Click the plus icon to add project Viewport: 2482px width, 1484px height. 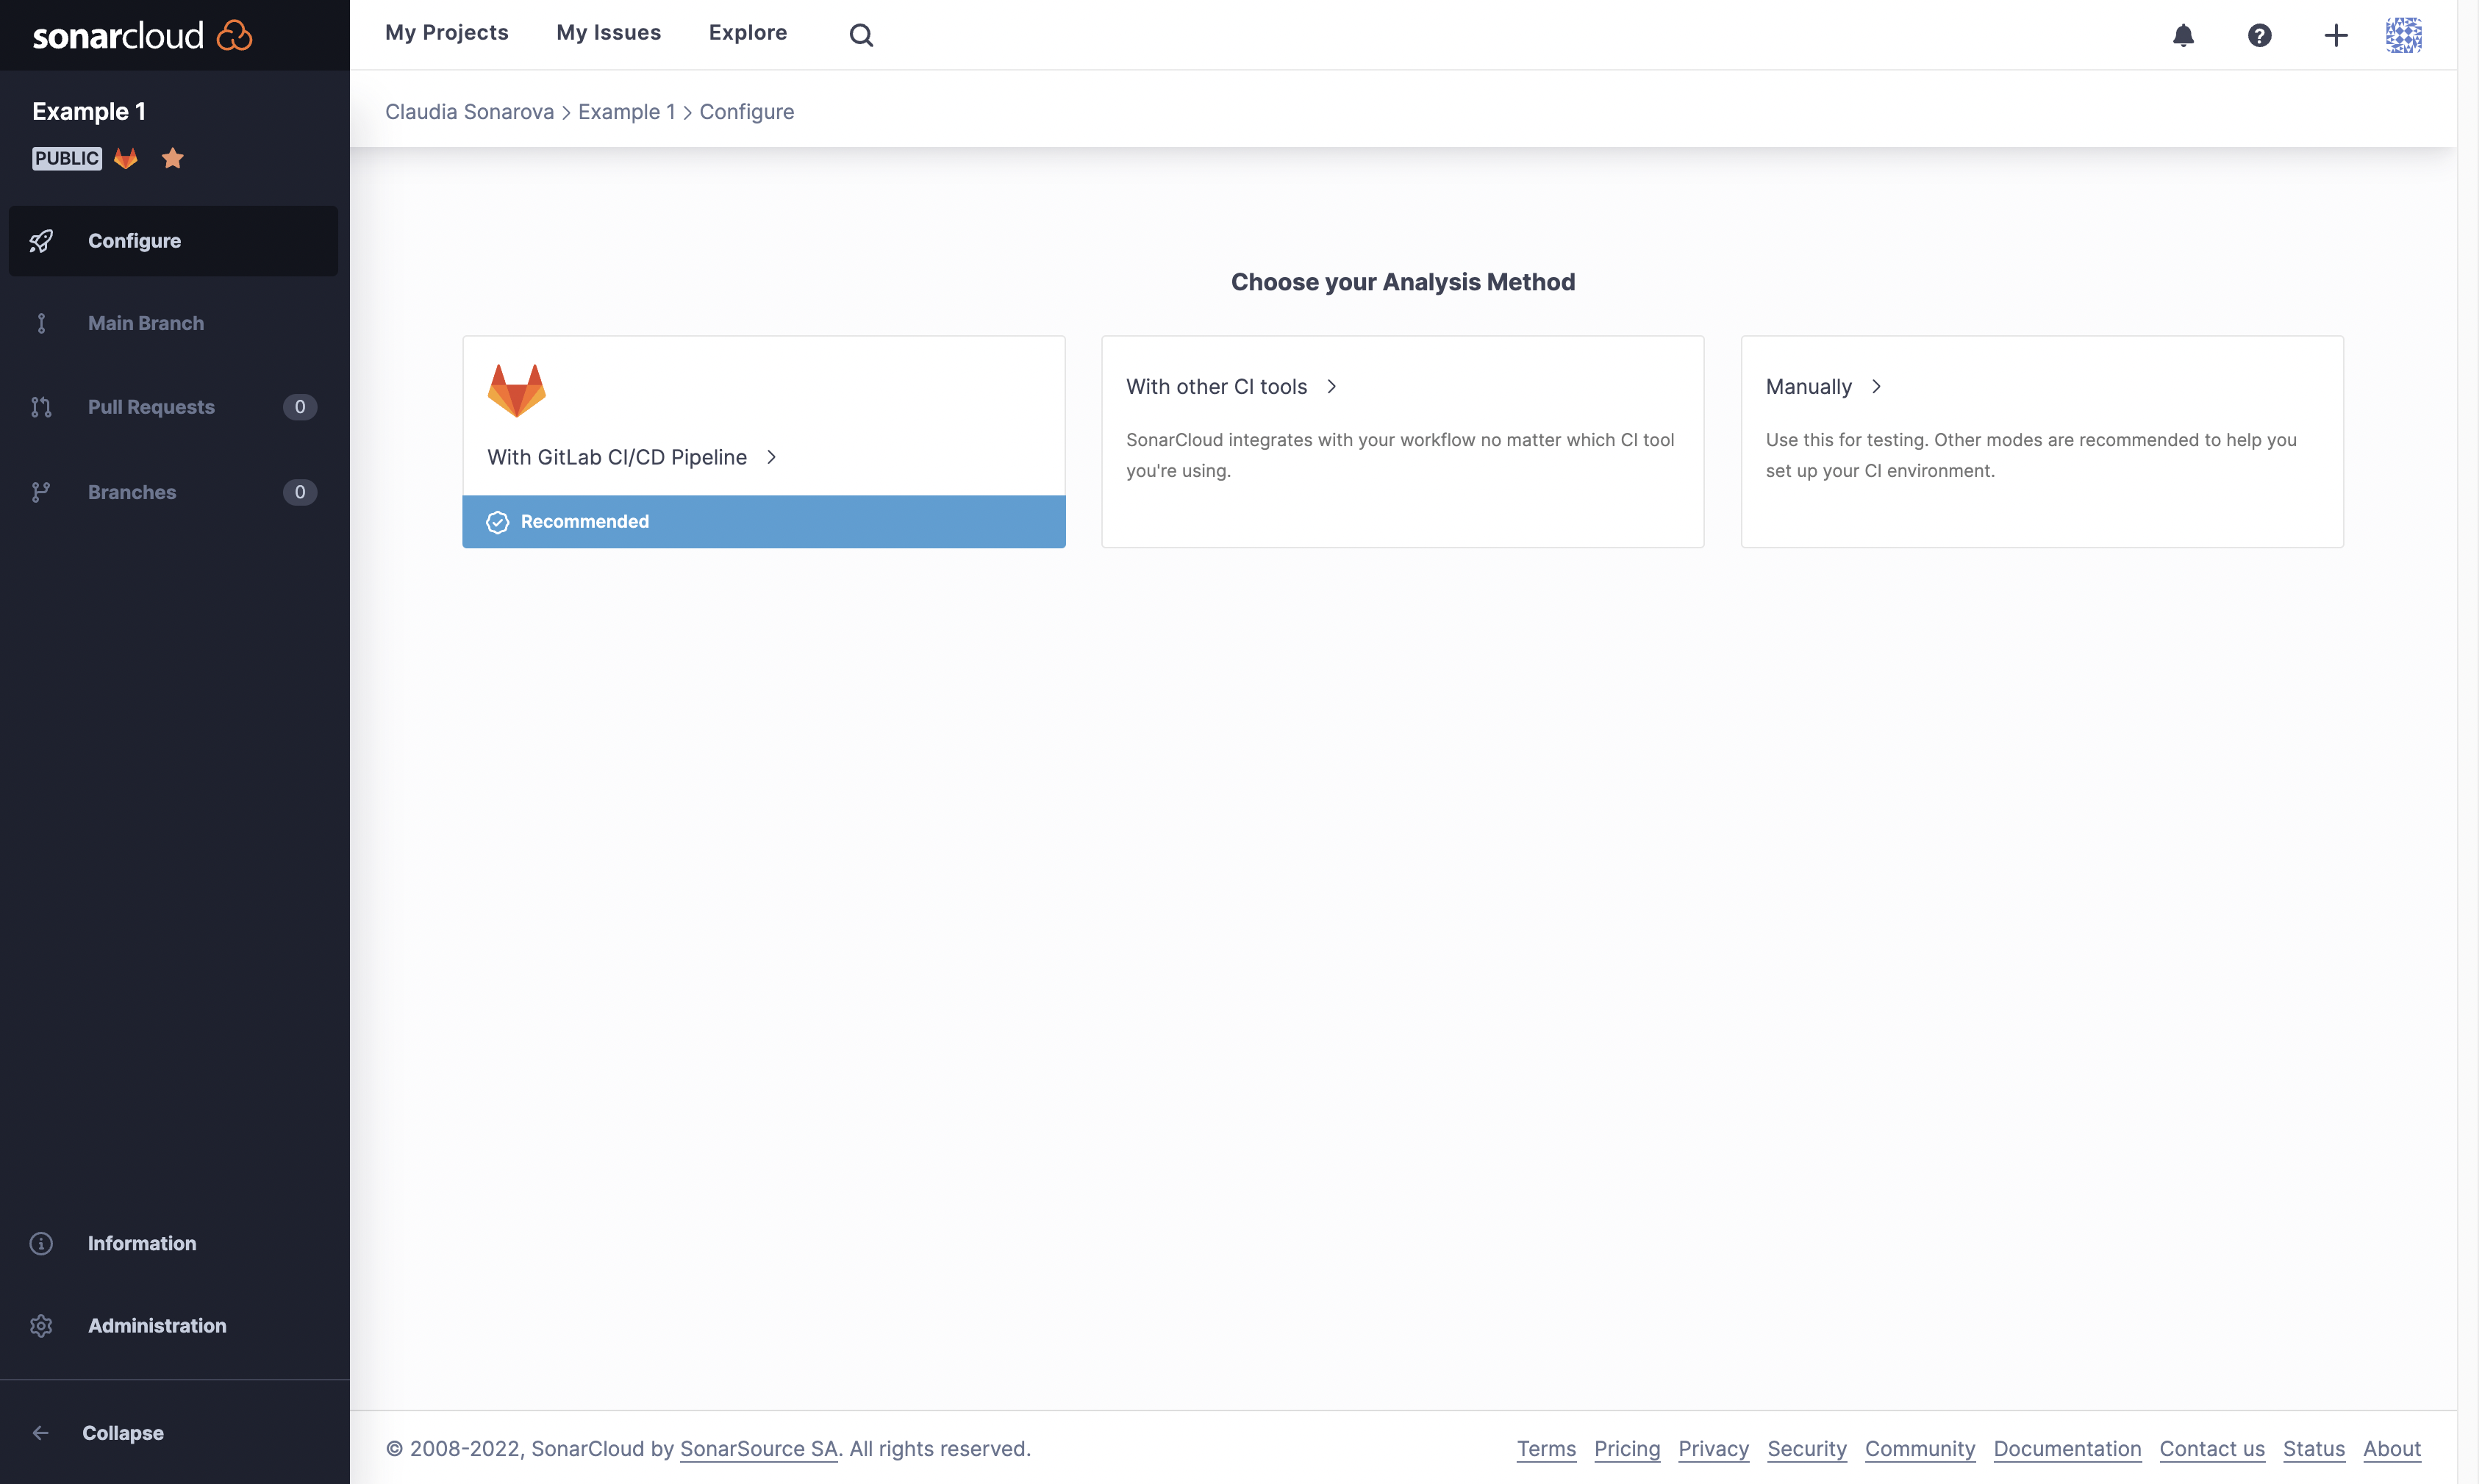point(2335,35)
